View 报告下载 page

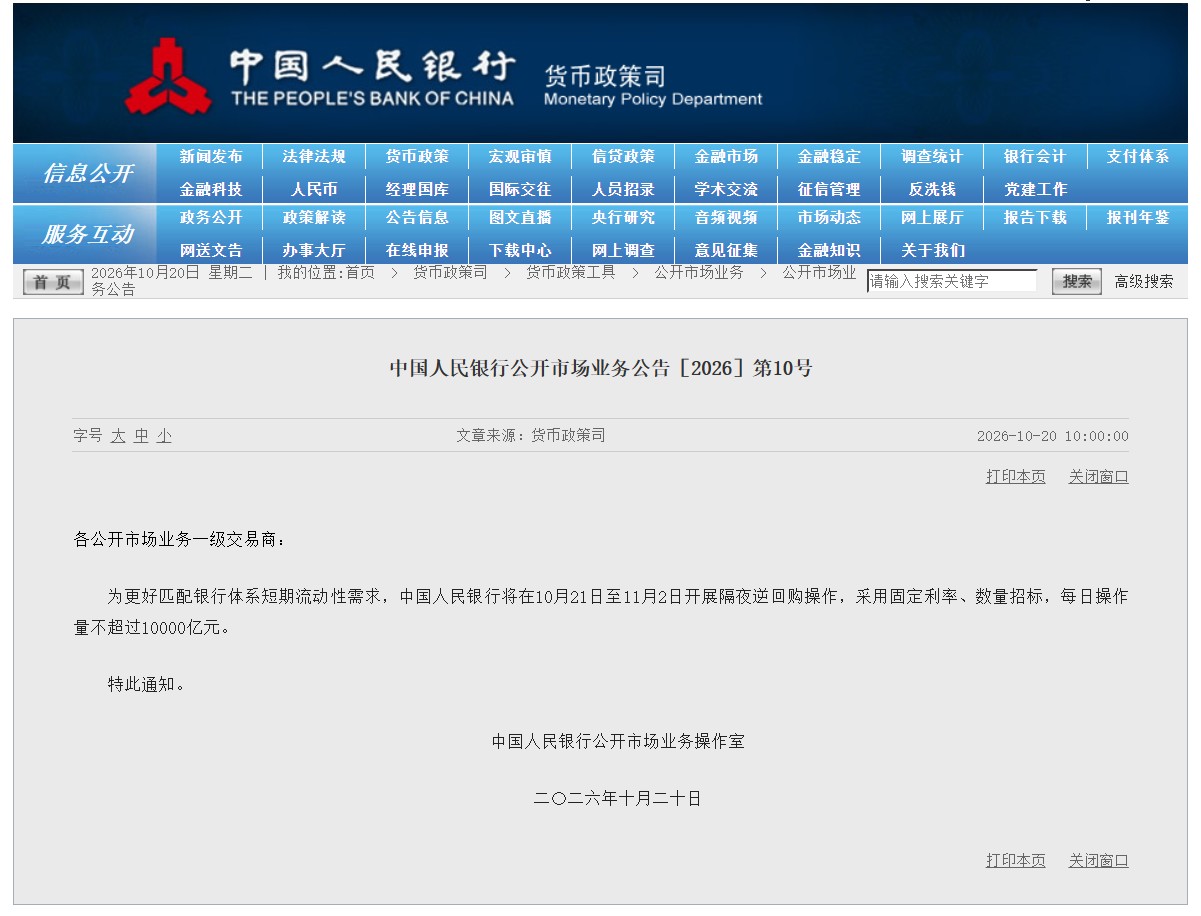point(1035,218)
